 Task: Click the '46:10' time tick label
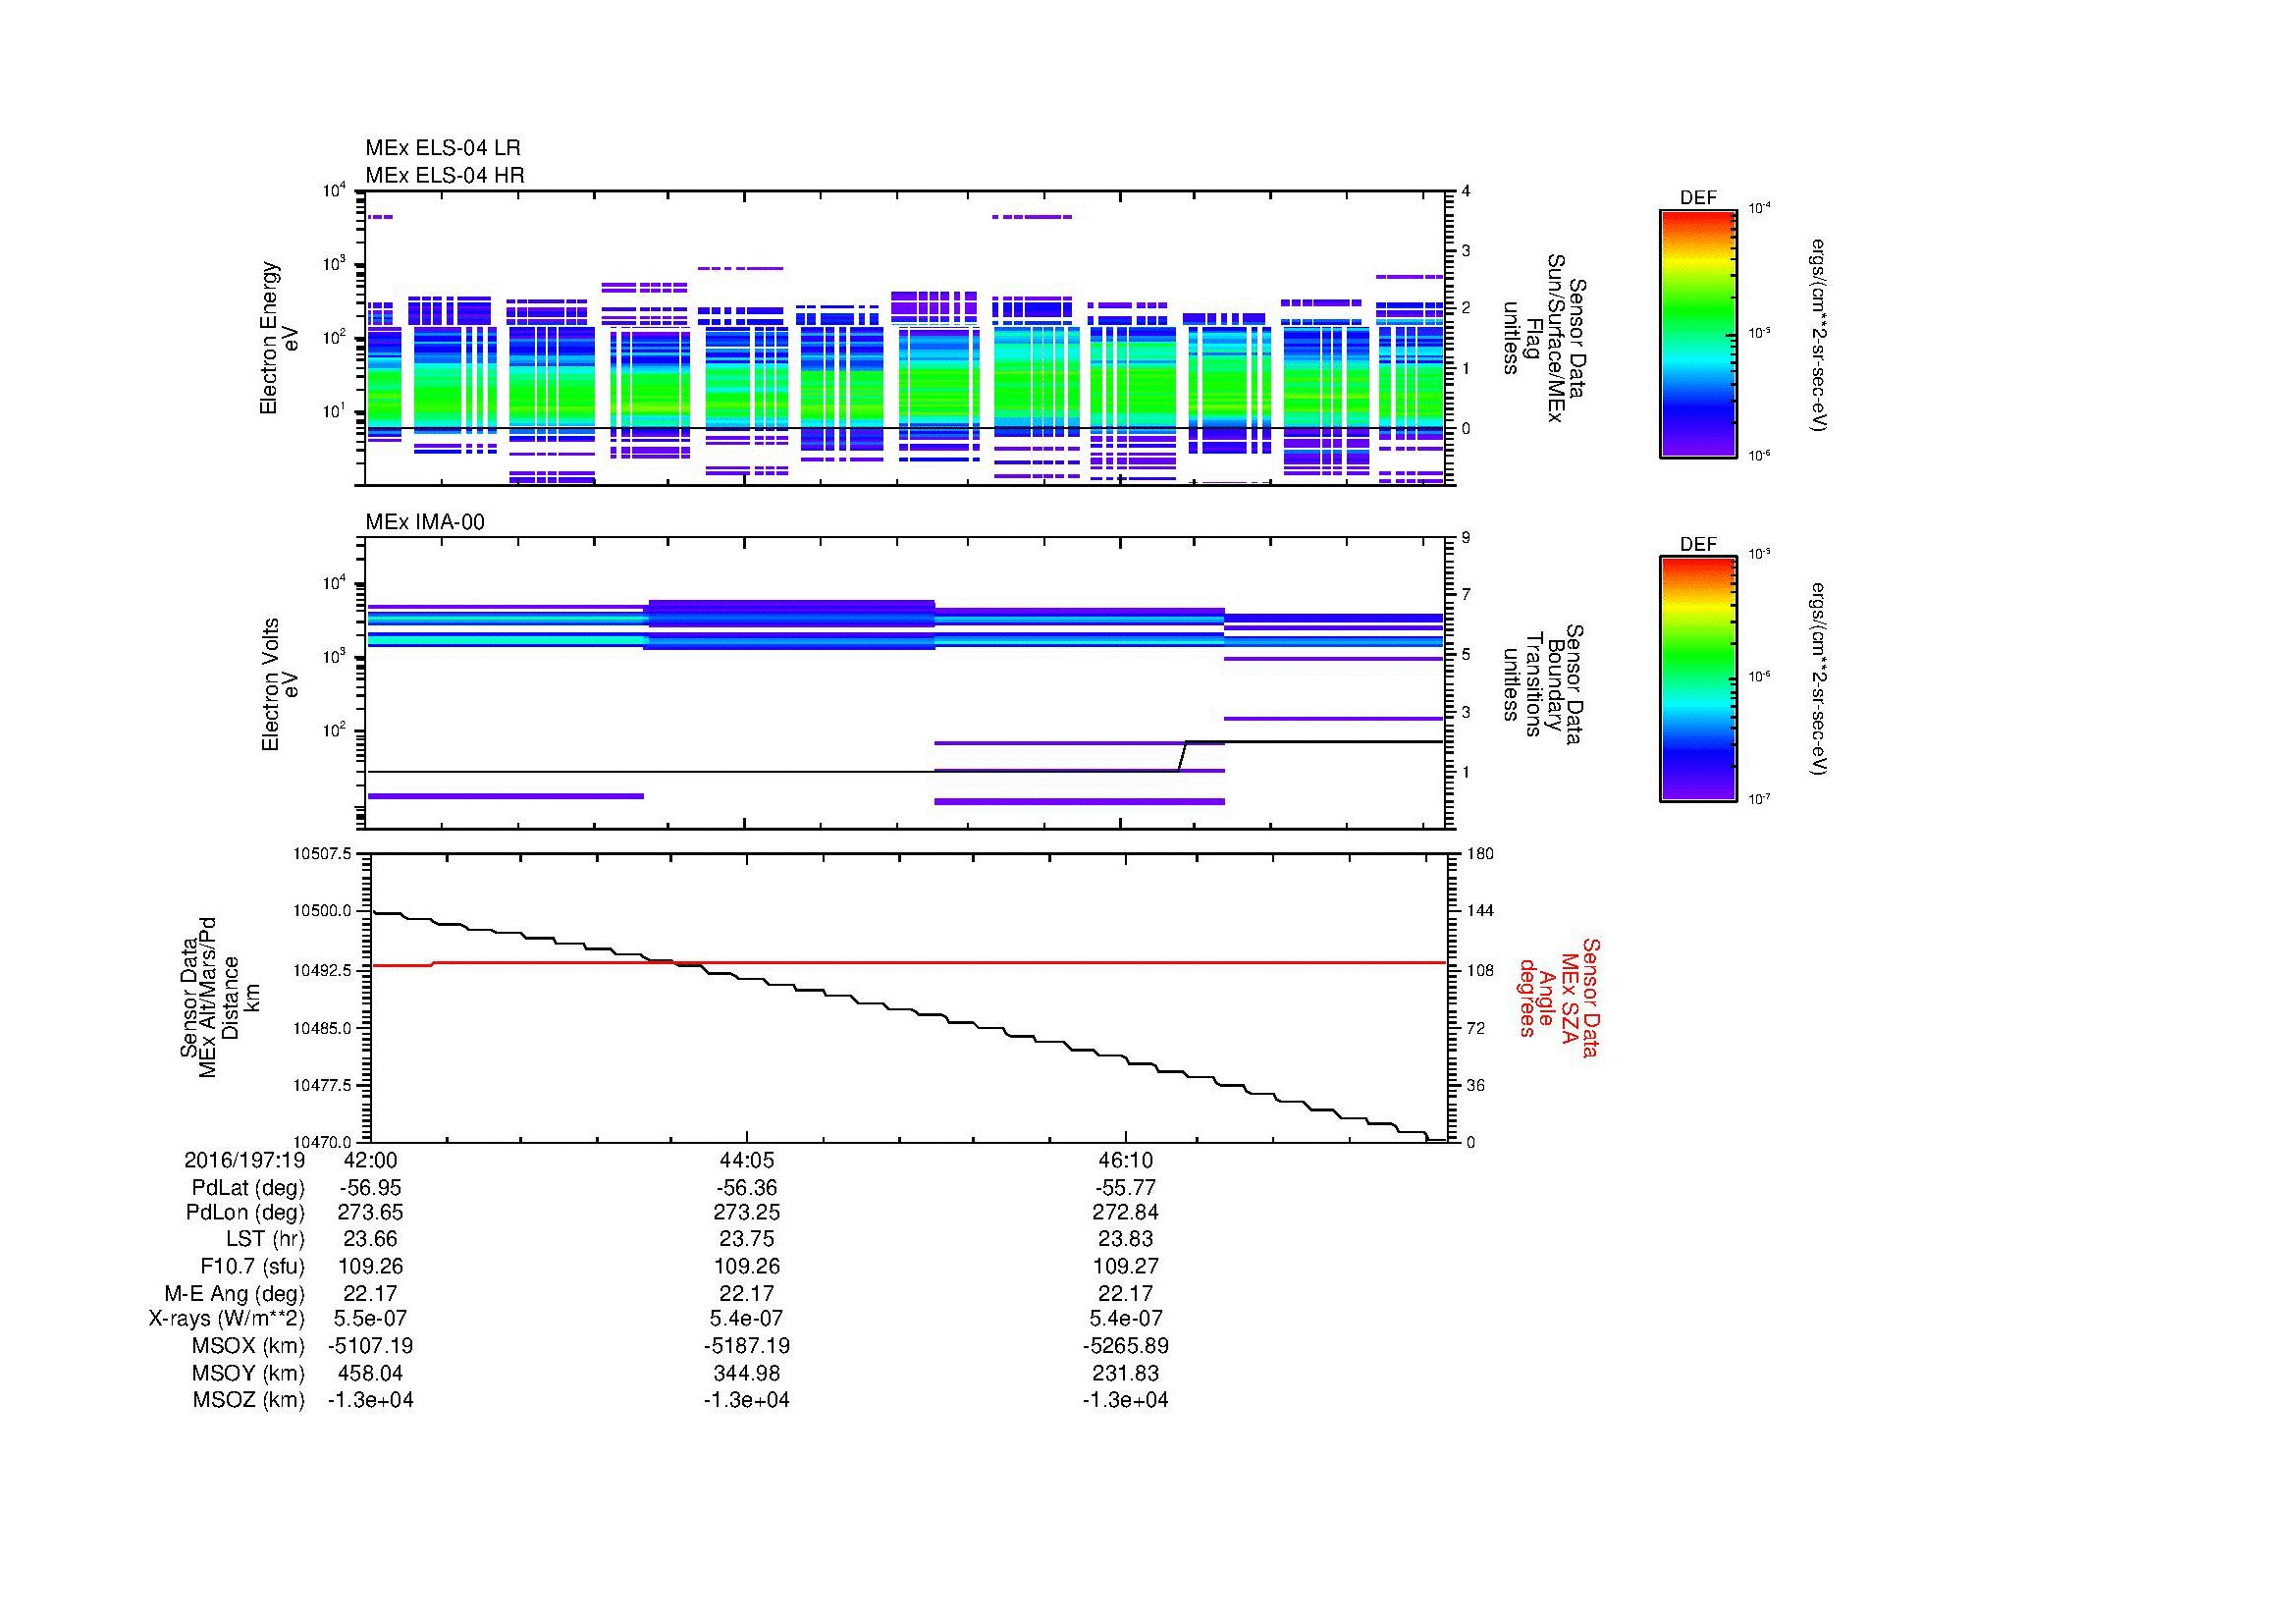coord(1126,1160)
